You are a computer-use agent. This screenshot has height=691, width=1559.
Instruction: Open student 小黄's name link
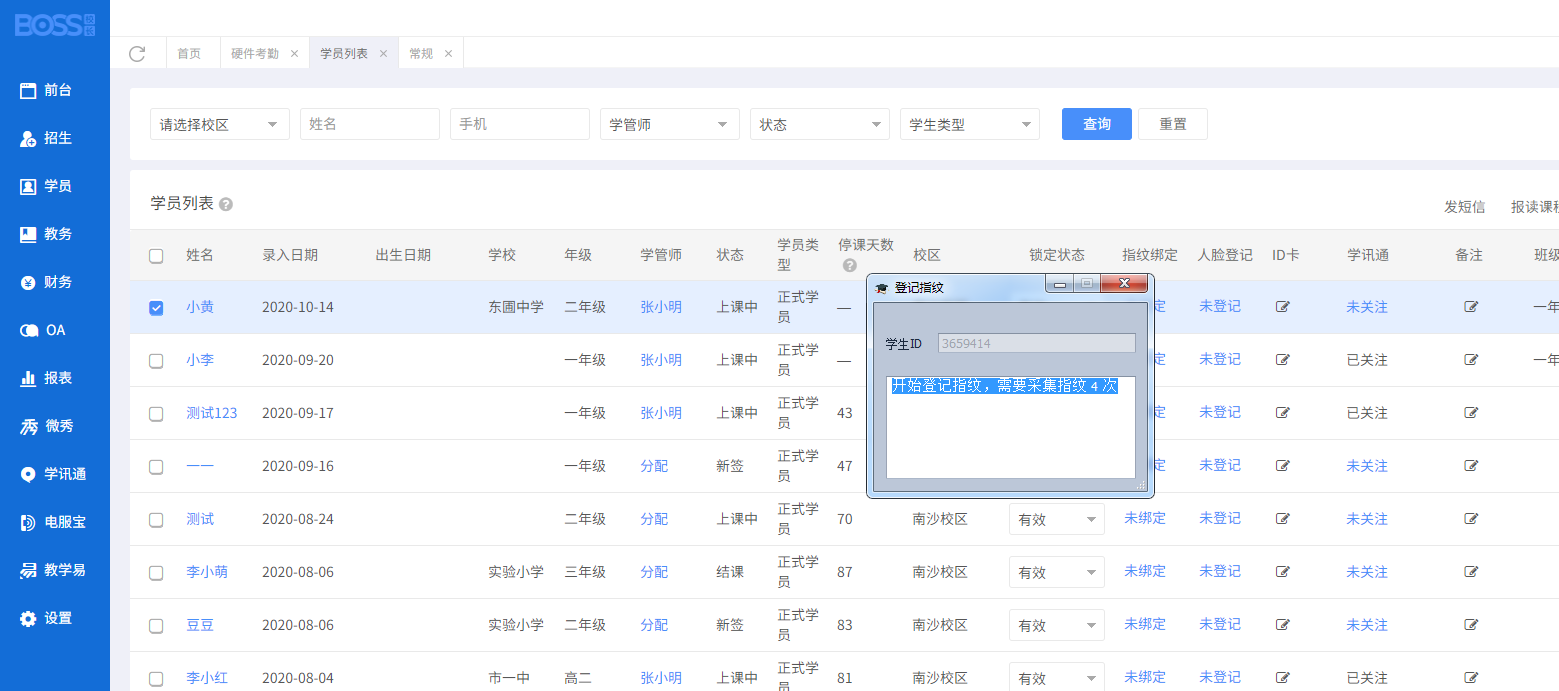click(x=200, y=307)
